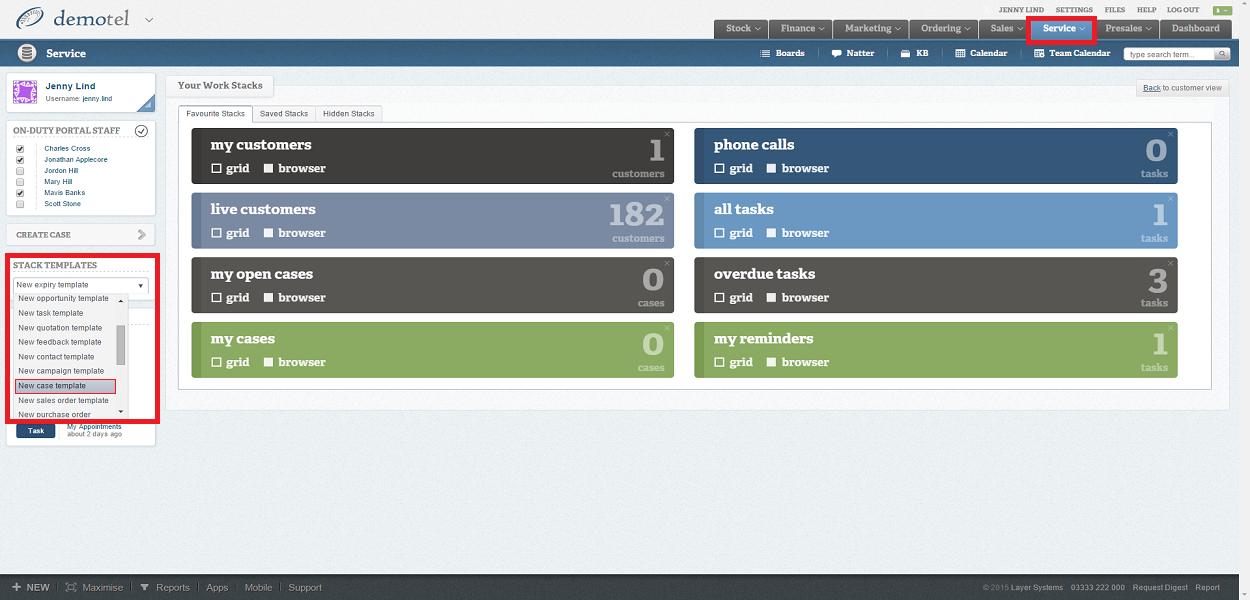Uncheck Mavis Banks on-duty checkbox
Viewport: 1250px width, 600px height.
(x=20, y=193)
